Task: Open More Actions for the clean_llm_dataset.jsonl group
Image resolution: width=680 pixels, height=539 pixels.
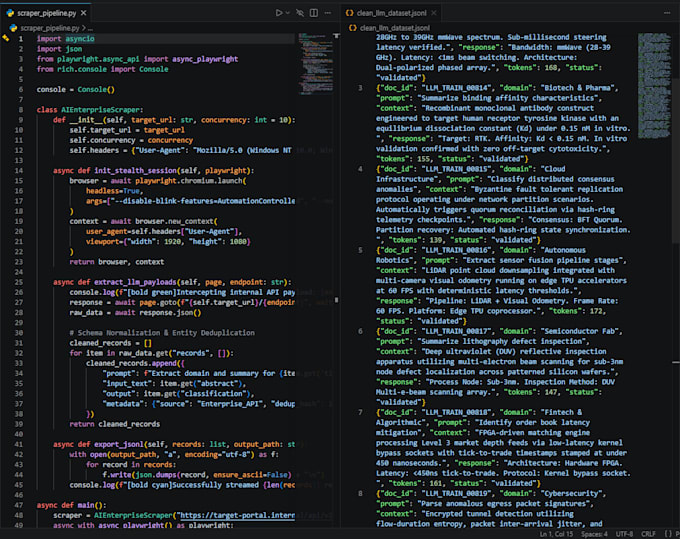Action: (x=667, y=13)
